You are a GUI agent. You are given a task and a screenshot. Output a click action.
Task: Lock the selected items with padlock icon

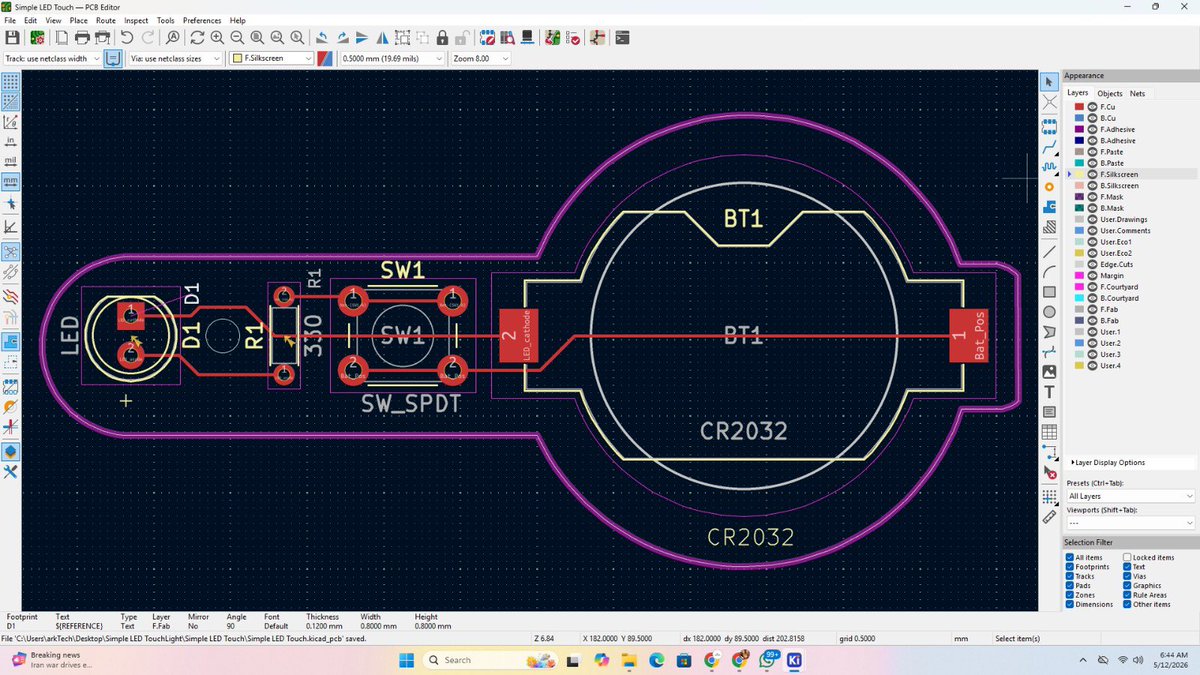click(x=441, y=37)
